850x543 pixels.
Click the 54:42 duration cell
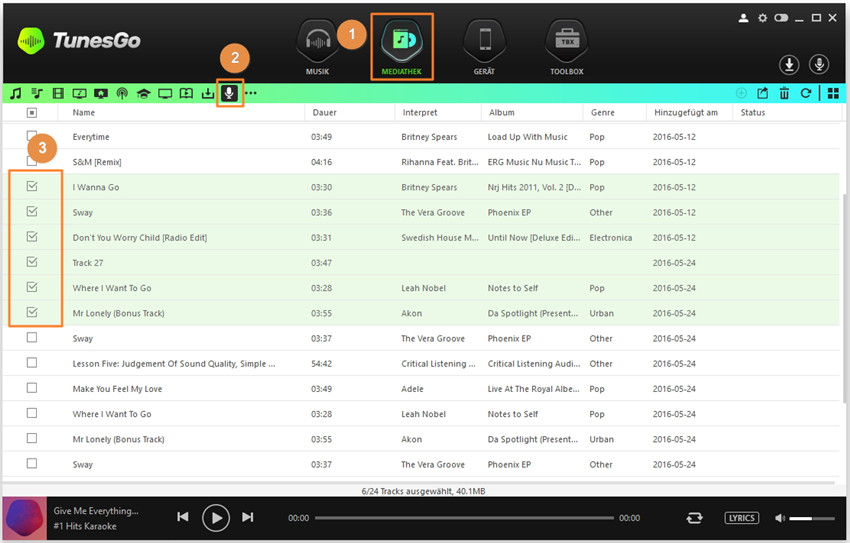[321, 364]
